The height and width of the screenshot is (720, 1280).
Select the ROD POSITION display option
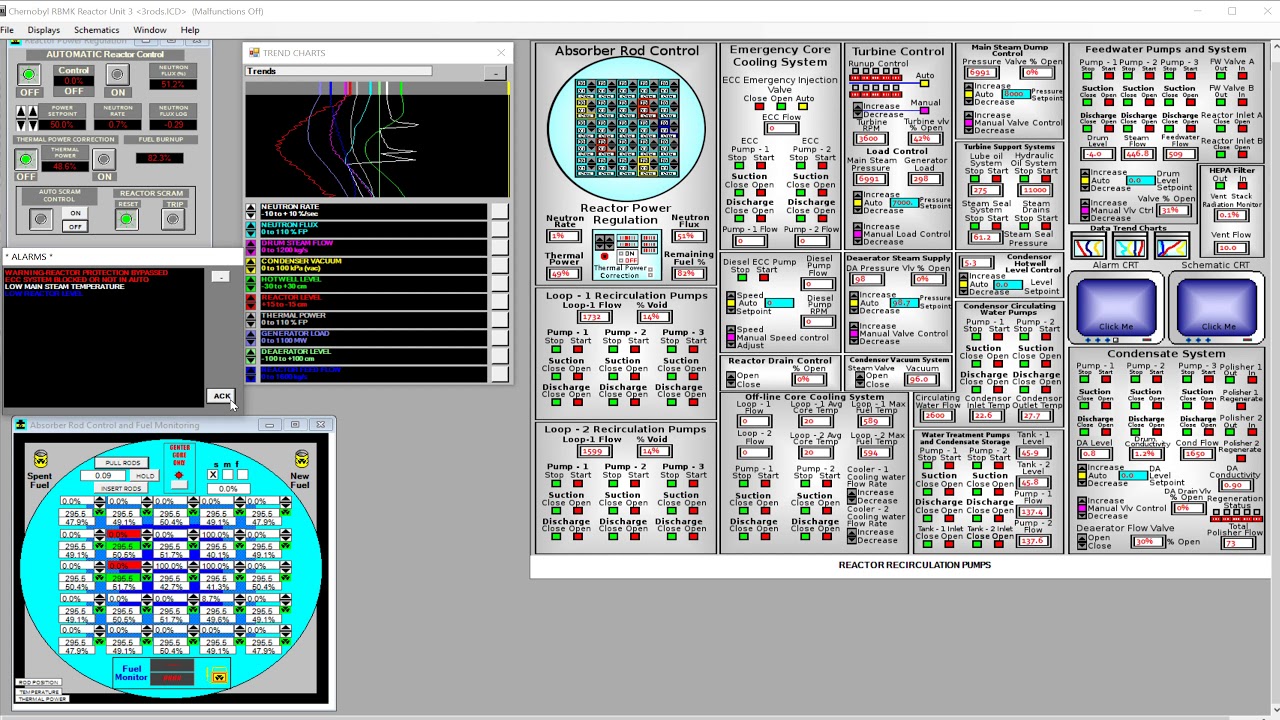tap(38, 683)
